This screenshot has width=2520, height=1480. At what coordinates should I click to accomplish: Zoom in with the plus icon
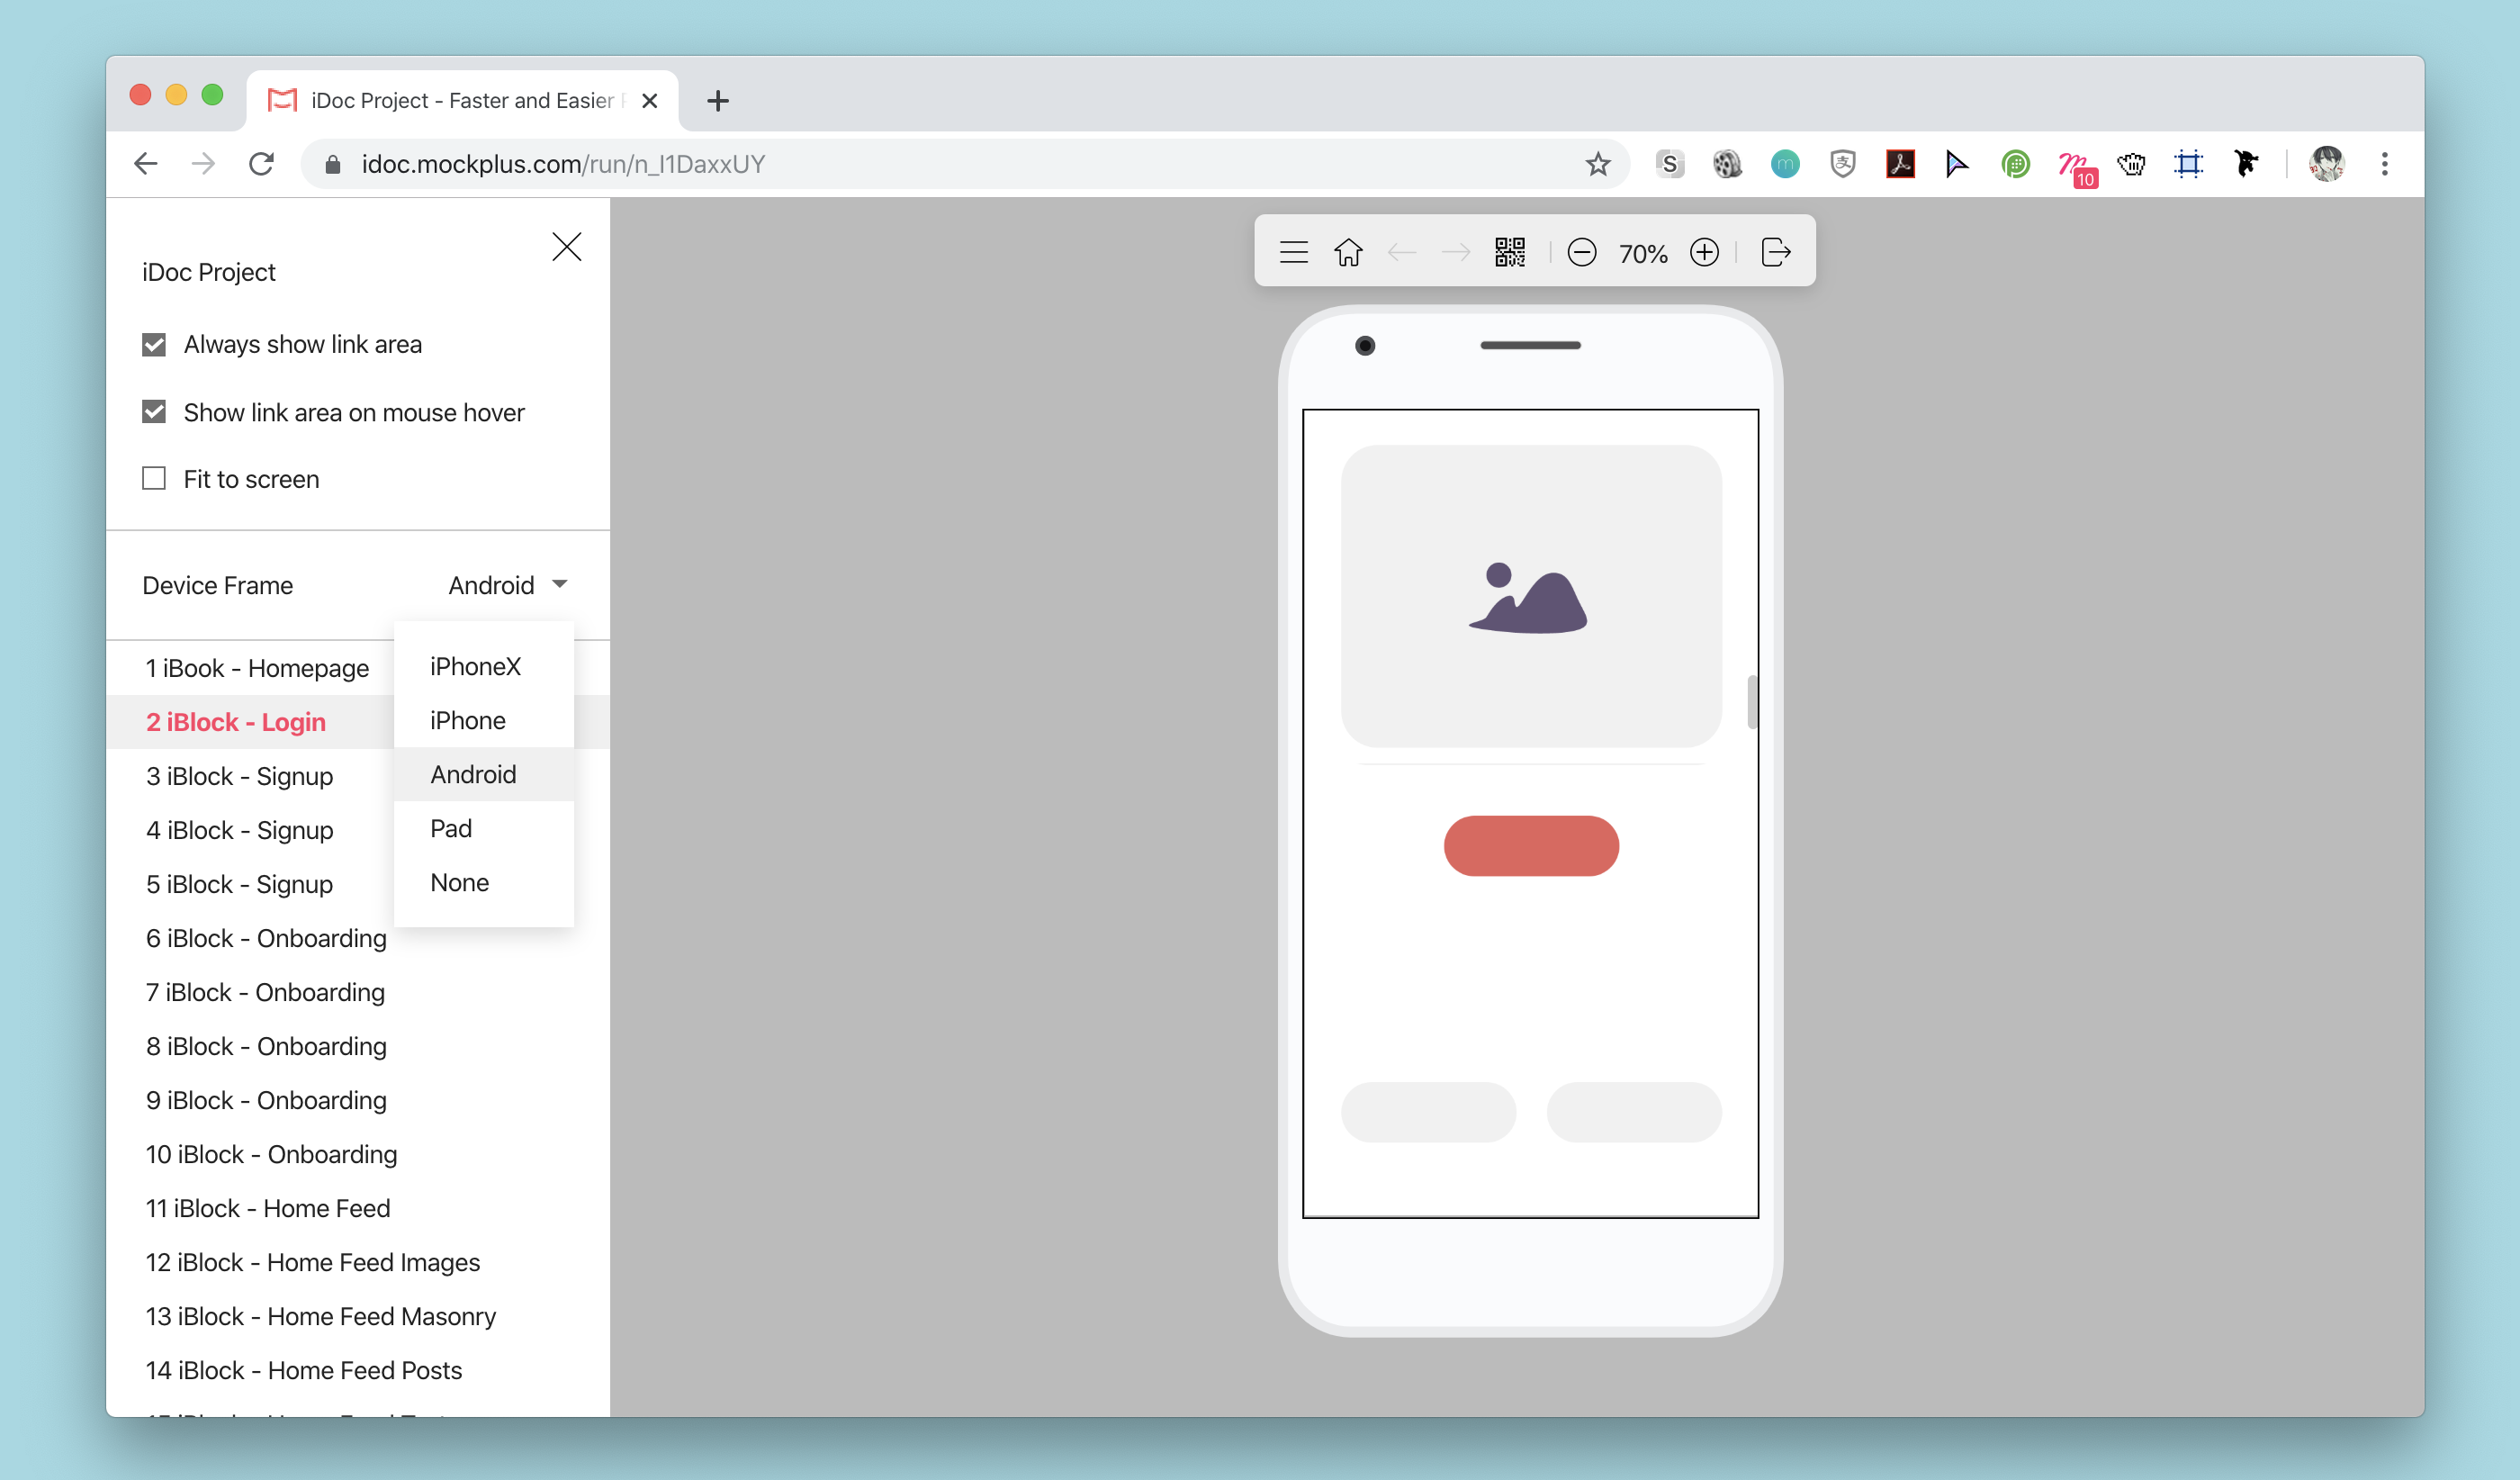point(1704,252)
